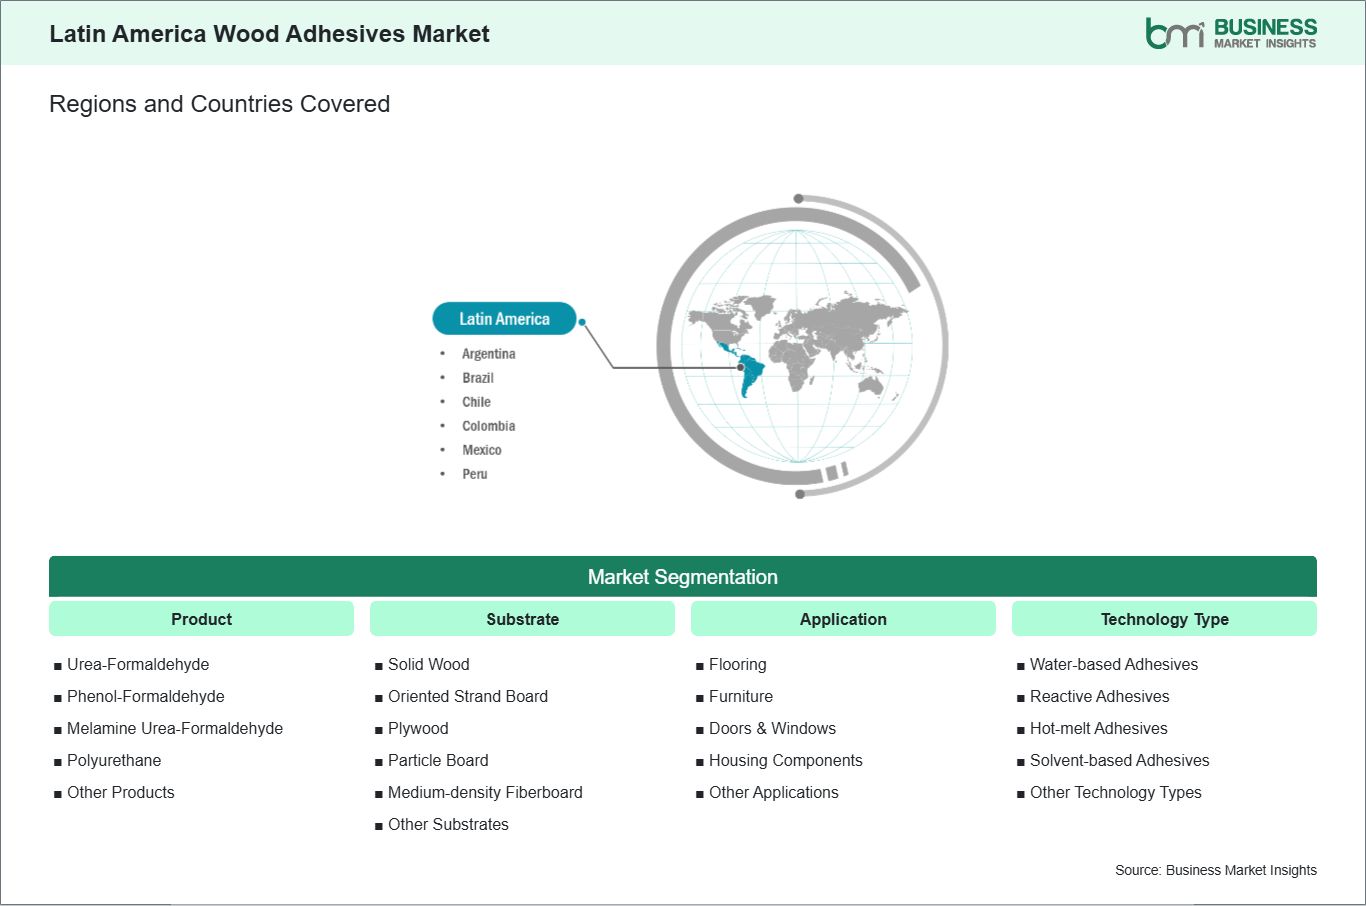The height and width of the screenshot is (906, 1366).
Task: Click the Other Substrates item
Action: tap(448, 824)
